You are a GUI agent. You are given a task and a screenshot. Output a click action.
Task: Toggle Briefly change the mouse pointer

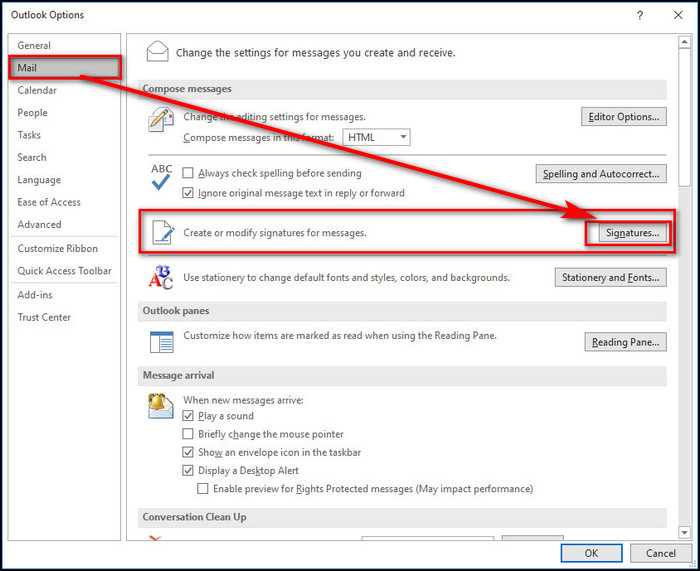[x=188, y=434]
